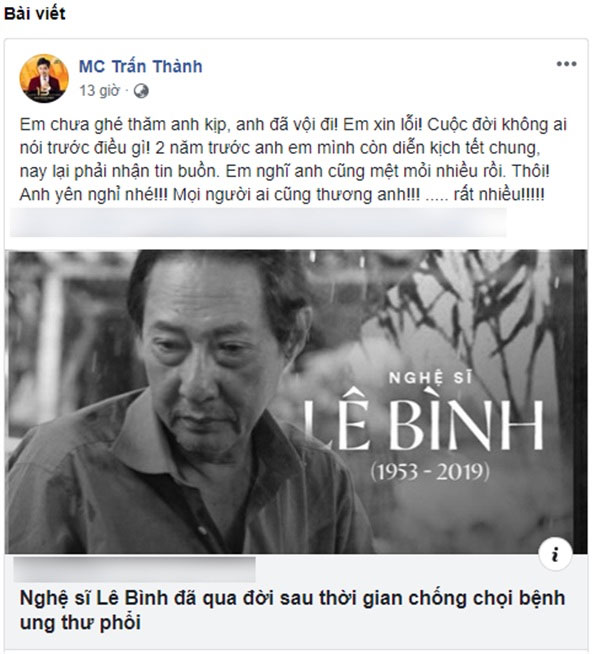This screenshot has width=600, height=654.
Task: Open the MC Trấn Thành profile name link
Action: [x=141, y=66]
